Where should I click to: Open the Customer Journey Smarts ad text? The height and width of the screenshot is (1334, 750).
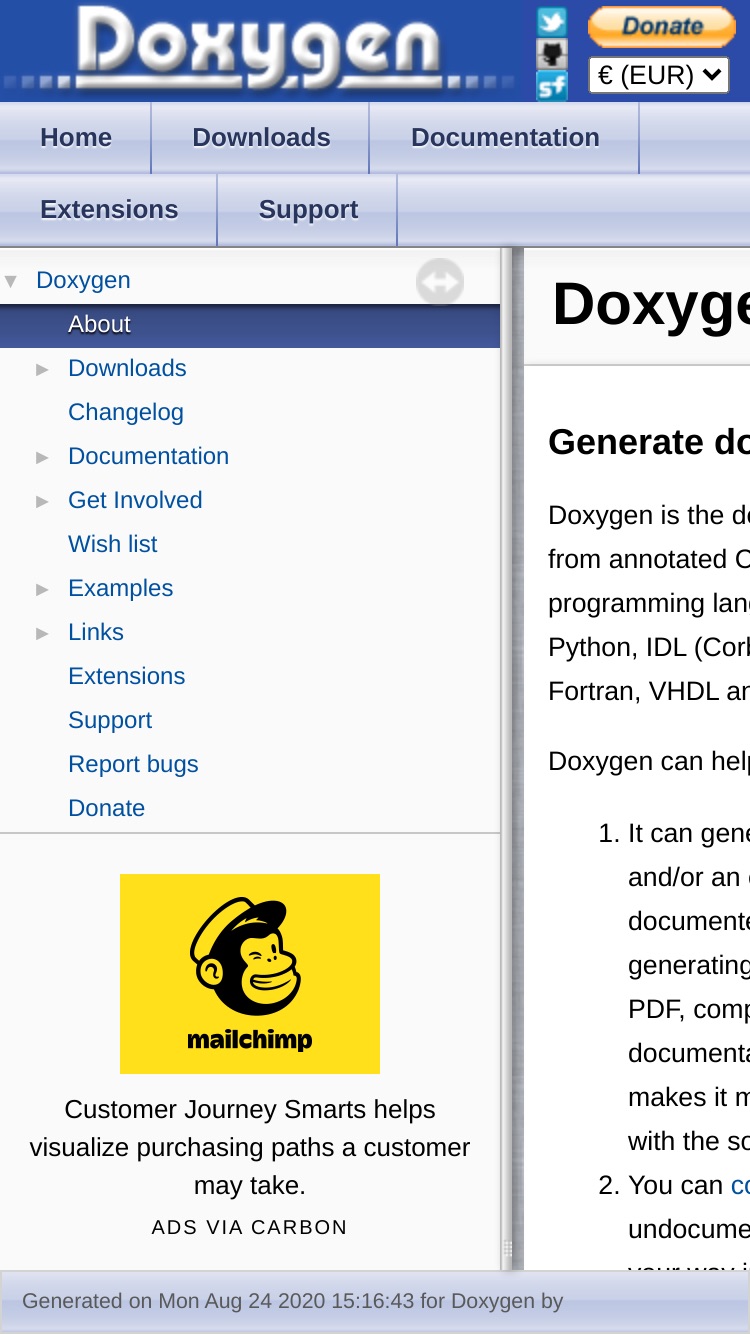[250, 1147]
